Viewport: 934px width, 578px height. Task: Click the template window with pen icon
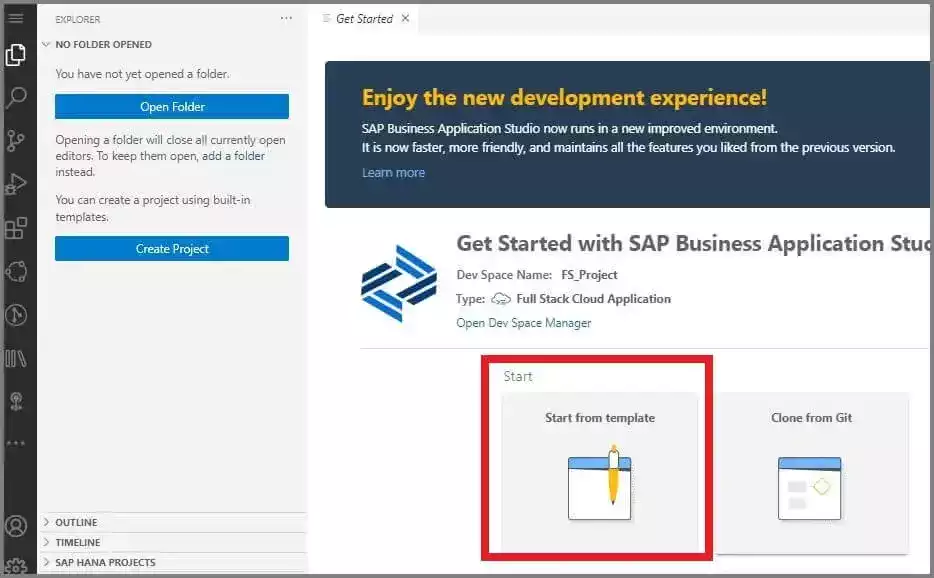(x=600, y=483)
